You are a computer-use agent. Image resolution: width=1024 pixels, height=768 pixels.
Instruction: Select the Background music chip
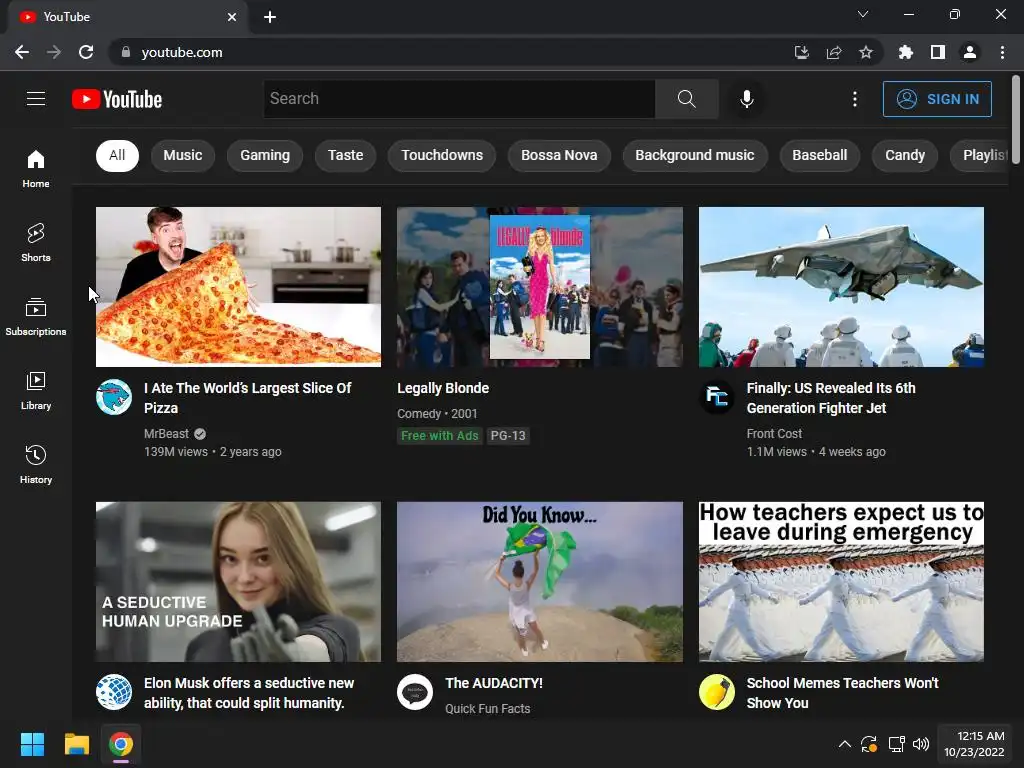pyautogui.click(x=695, y=155)
